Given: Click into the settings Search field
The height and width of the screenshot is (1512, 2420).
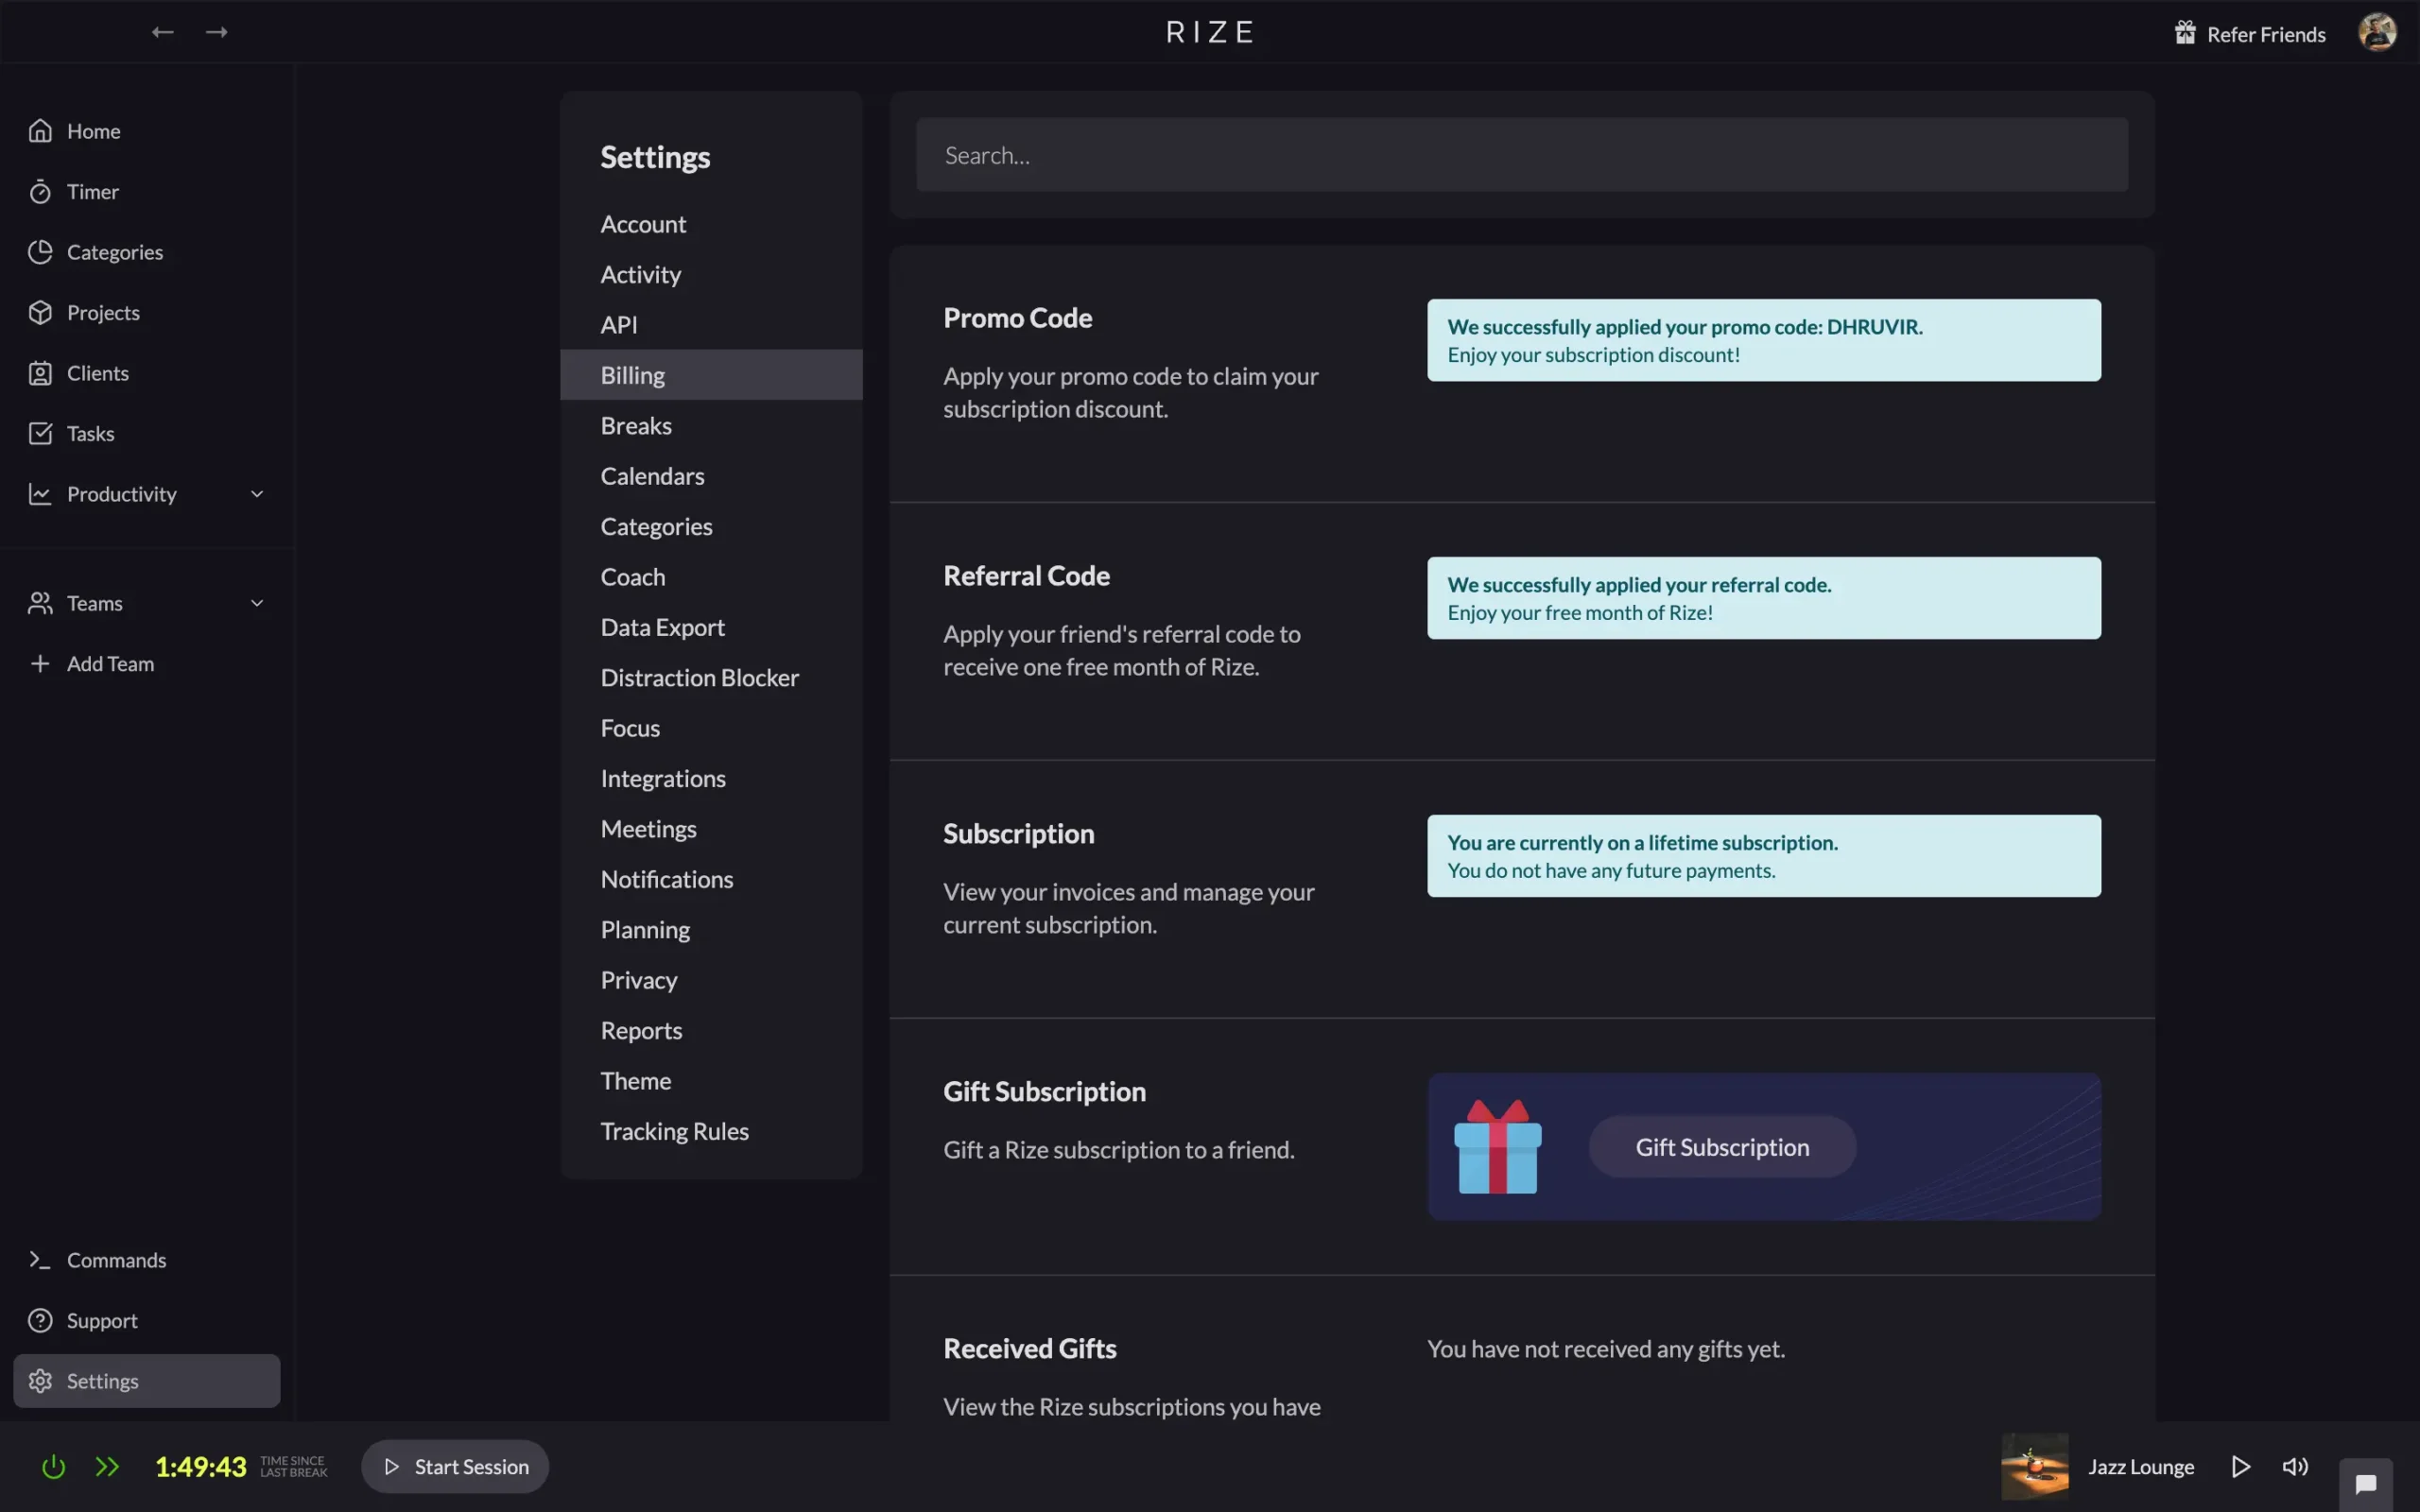Looking at the screenshot, I should coord(1521,155).
